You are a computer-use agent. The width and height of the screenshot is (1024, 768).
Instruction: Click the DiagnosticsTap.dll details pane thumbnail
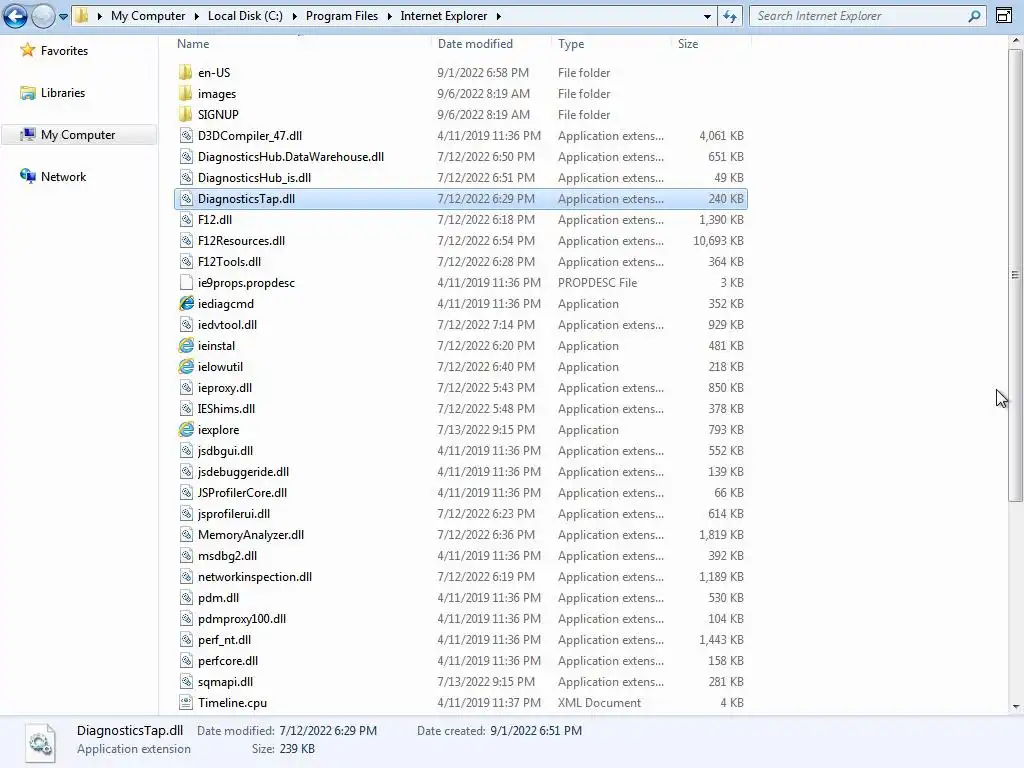(40, 743)
